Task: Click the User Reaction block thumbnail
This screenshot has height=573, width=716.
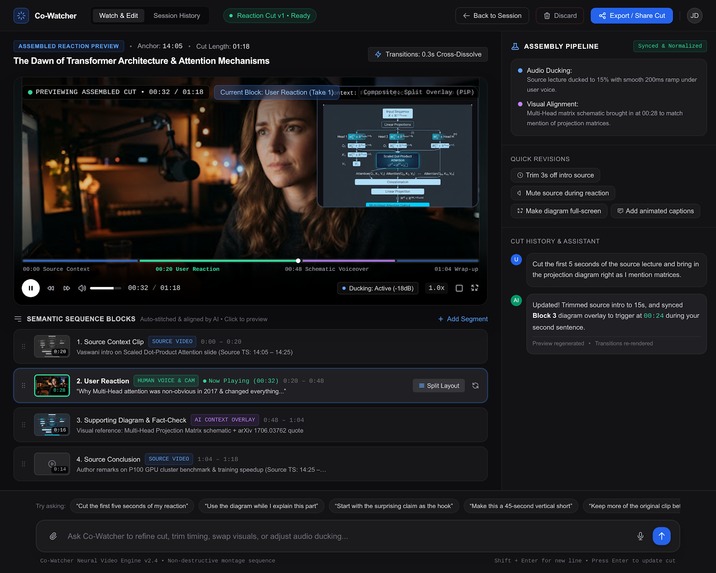Action: point(52,385)
